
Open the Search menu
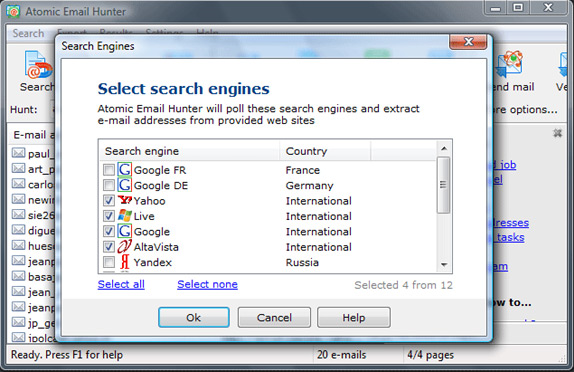[x=28, y=33]
